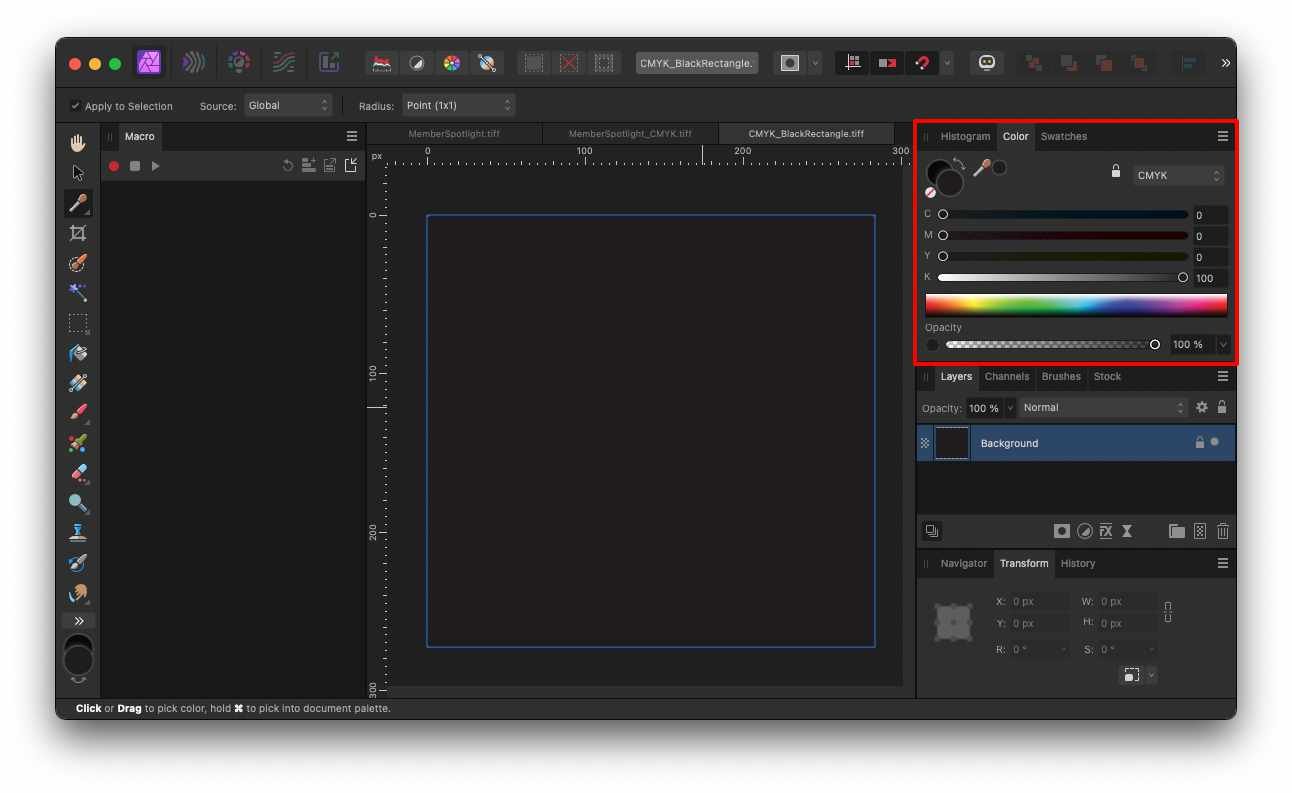The height and width of the screenshot is (793, 1292).
Task: Expand more tools chevron in Tools panel
Action: click(x=78, y=621)
